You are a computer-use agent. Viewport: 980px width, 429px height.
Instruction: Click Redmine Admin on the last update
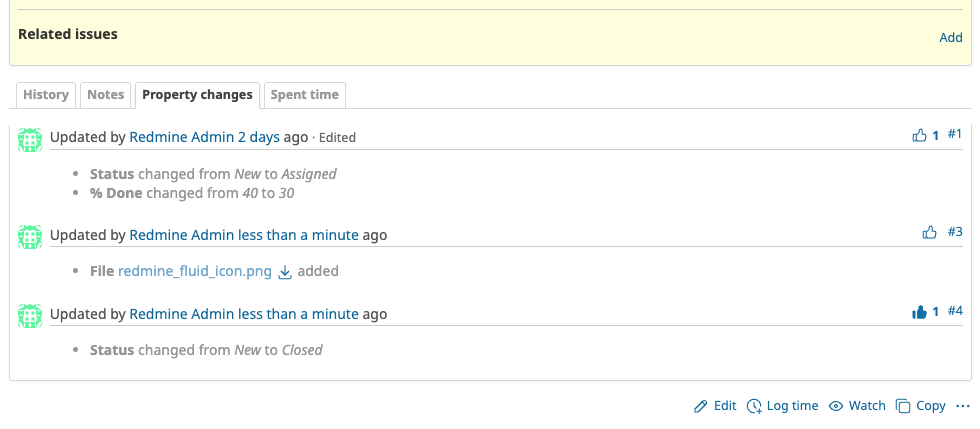[x=181, y=314]
